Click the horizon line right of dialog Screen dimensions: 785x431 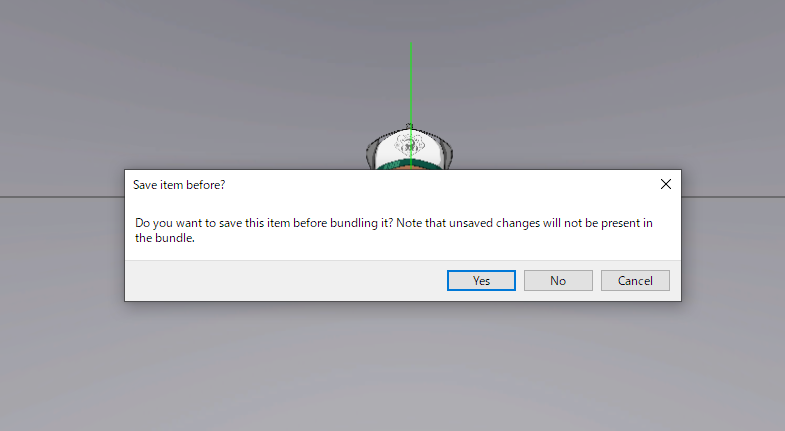click(x=733, y=197)
